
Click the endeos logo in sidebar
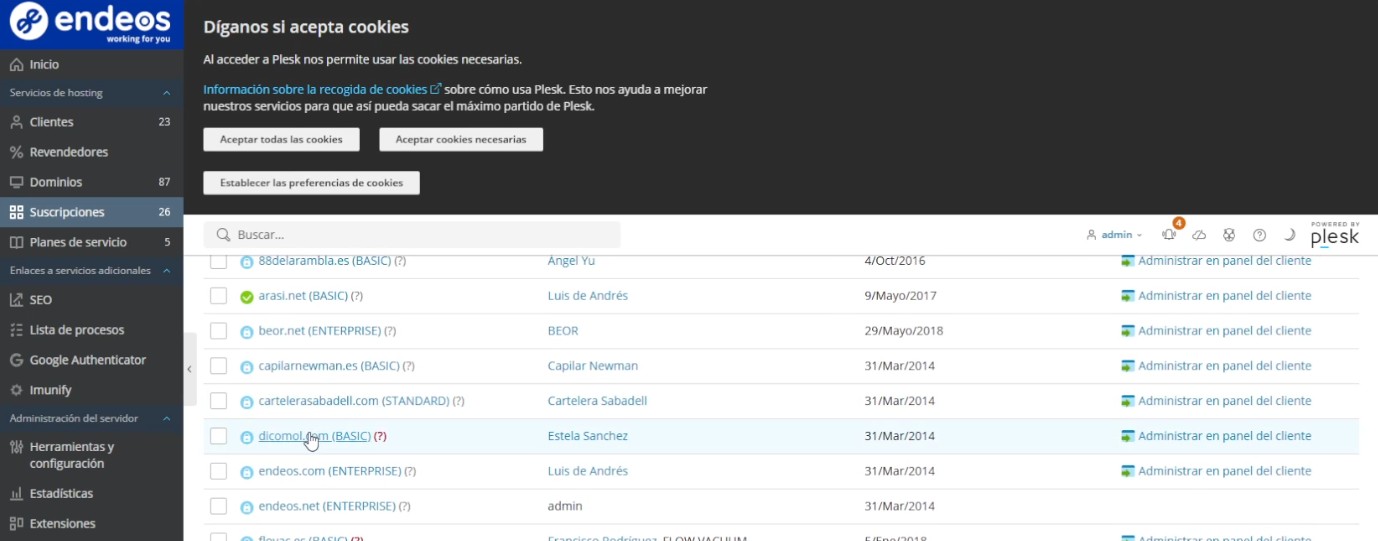91,24
